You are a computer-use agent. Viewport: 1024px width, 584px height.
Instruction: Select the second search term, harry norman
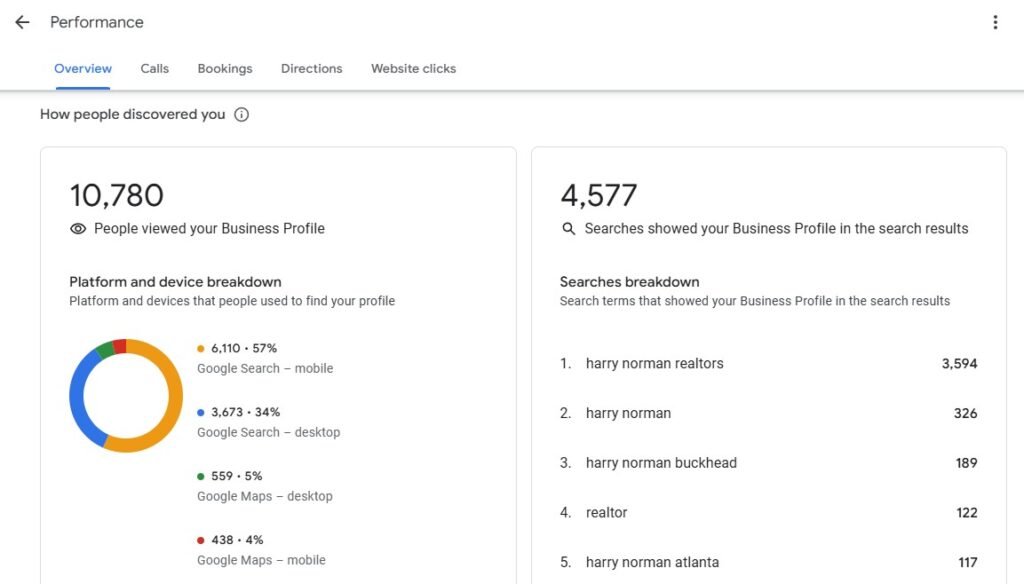pyautogui.click(x=628, y=414)
